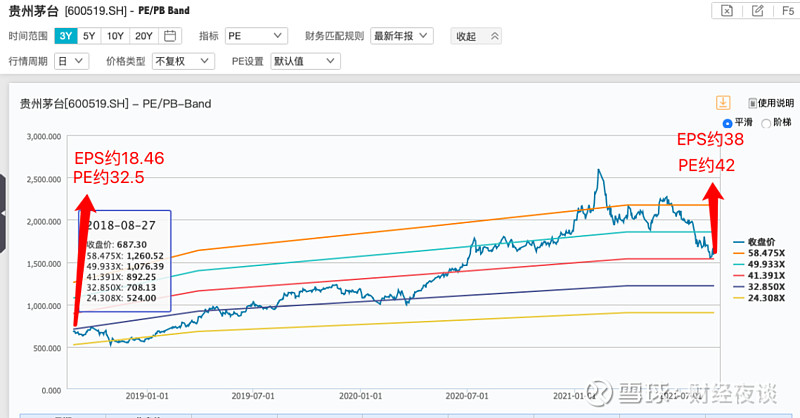Screen dimensions: 800x418
Task: Select the 20Y time range tab
Action: coord(144,36)
